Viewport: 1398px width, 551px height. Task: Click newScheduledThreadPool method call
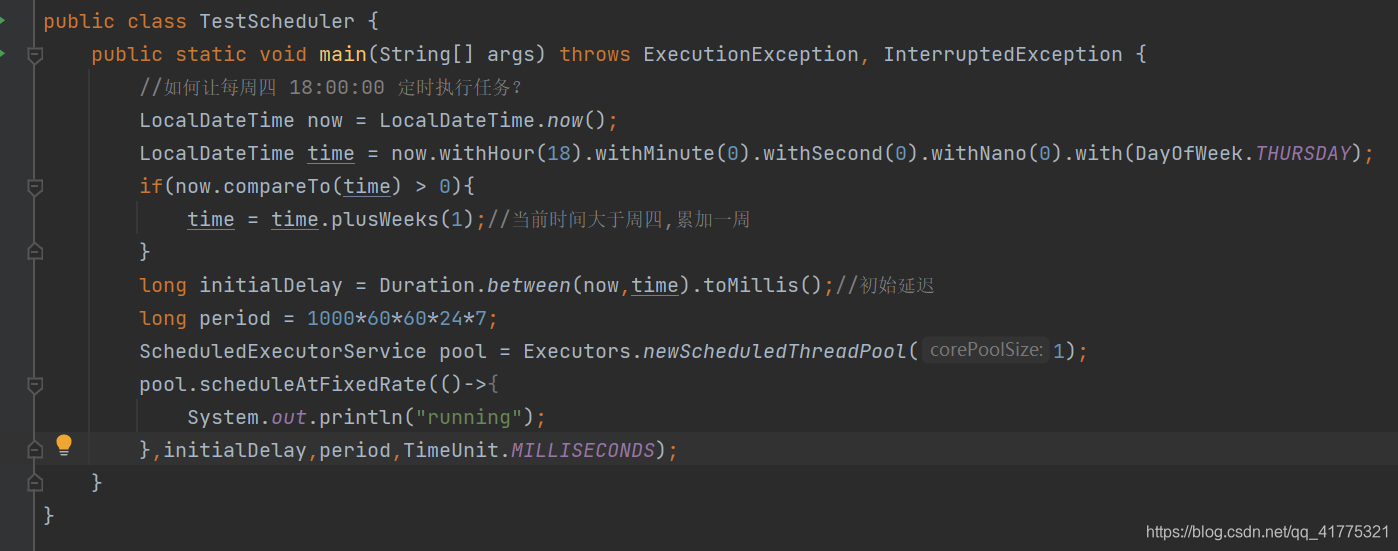pos(775,351)
